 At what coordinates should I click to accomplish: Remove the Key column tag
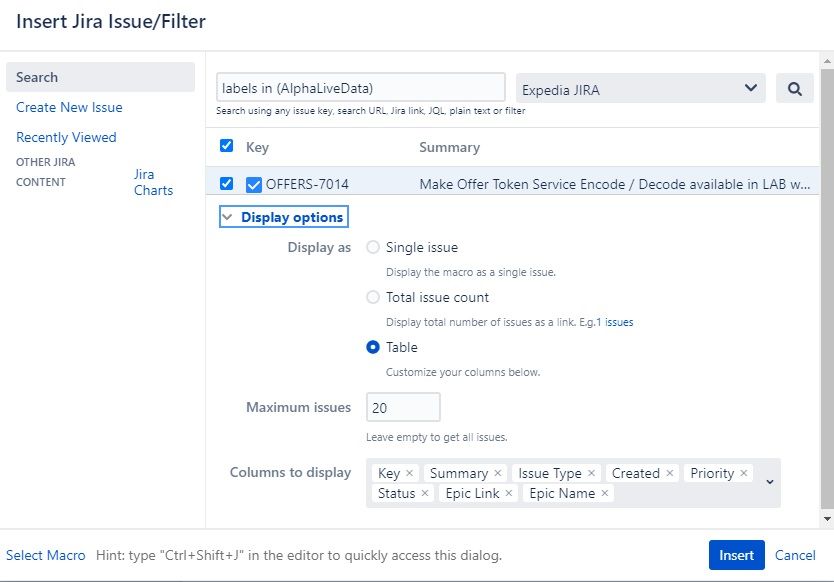coord(410,473)
